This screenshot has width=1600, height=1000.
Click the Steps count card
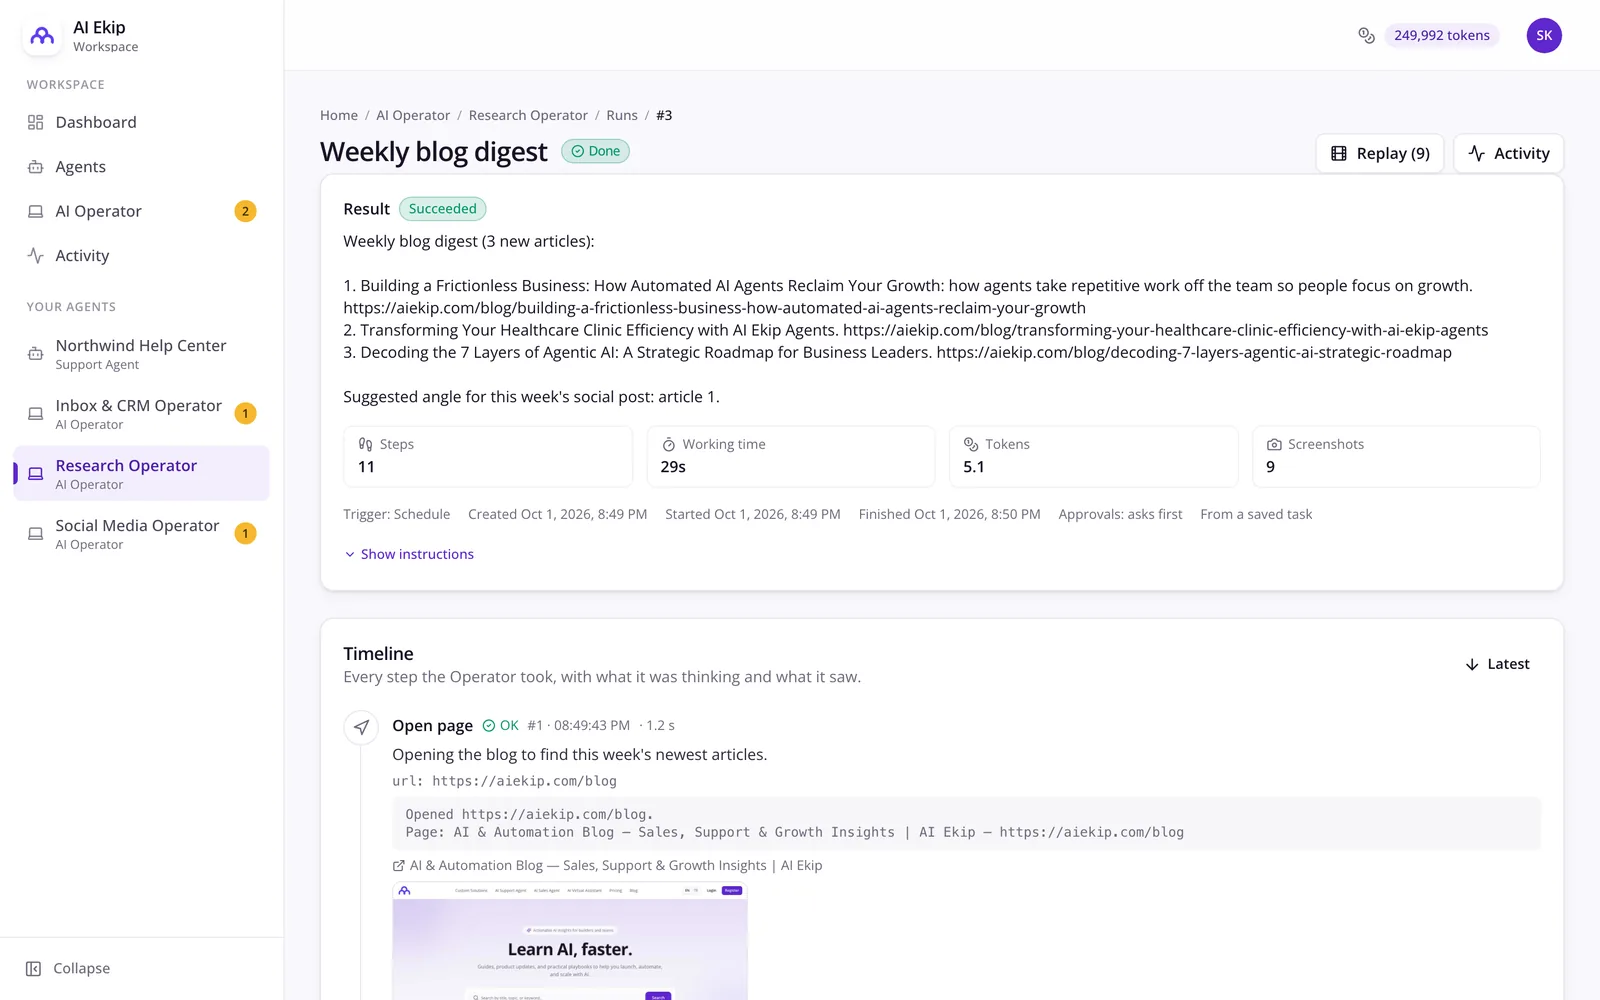coord(488,457)
